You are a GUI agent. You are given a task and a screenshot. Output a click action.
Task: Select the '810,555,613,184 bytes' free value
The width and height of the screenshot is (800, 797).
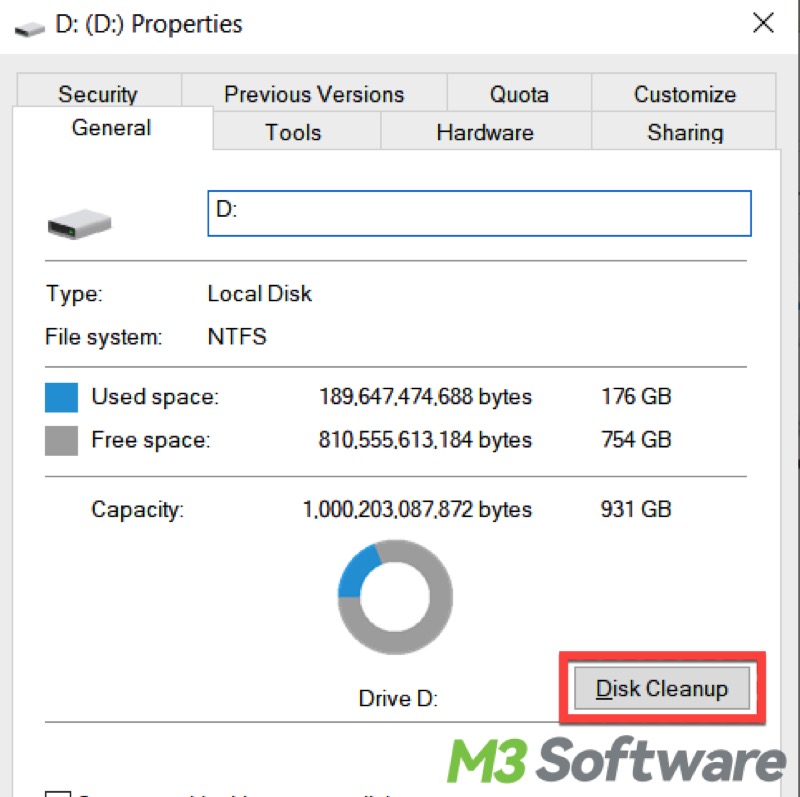tap(425, 440)
